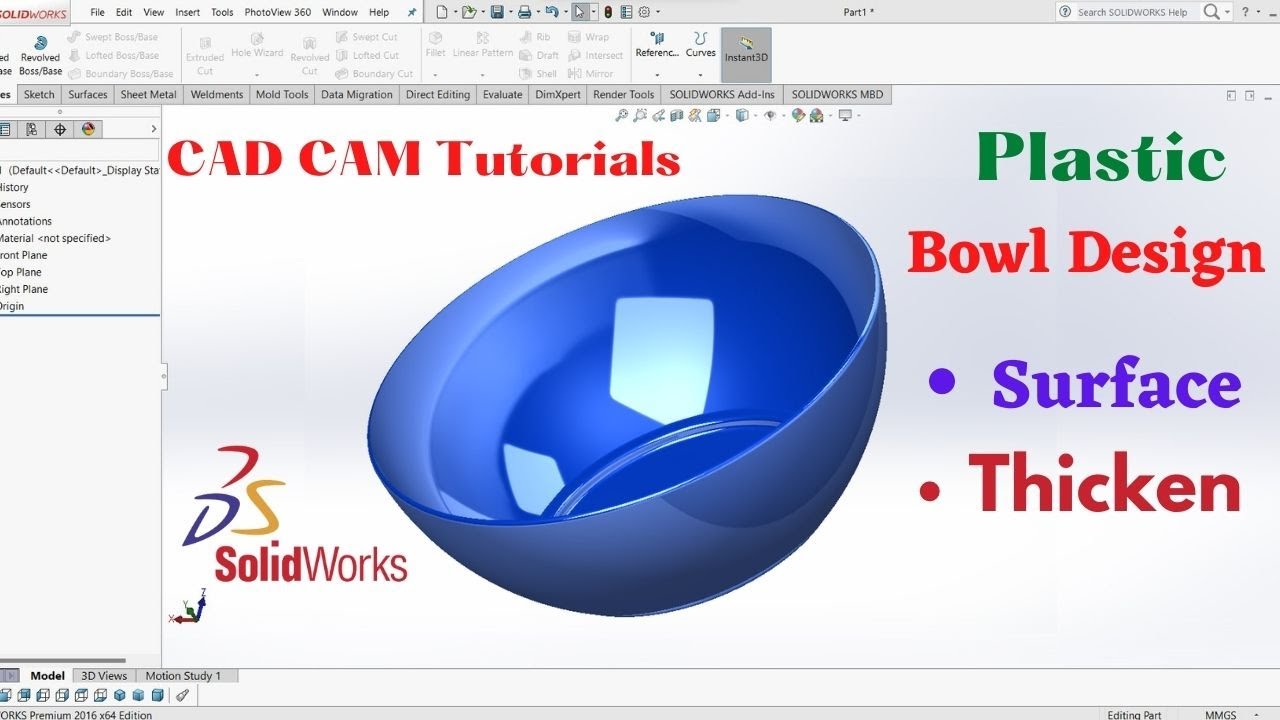Screen dimensions: 1280x720
Task: Switch to the Surfaces tab
Action: (x=88, y=94)
